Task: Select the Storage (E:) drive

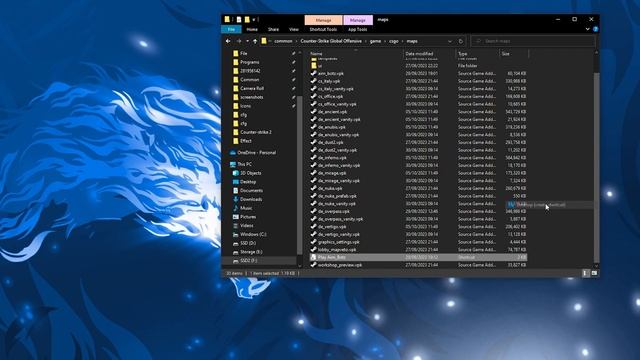Action: (x=251, y=252)
